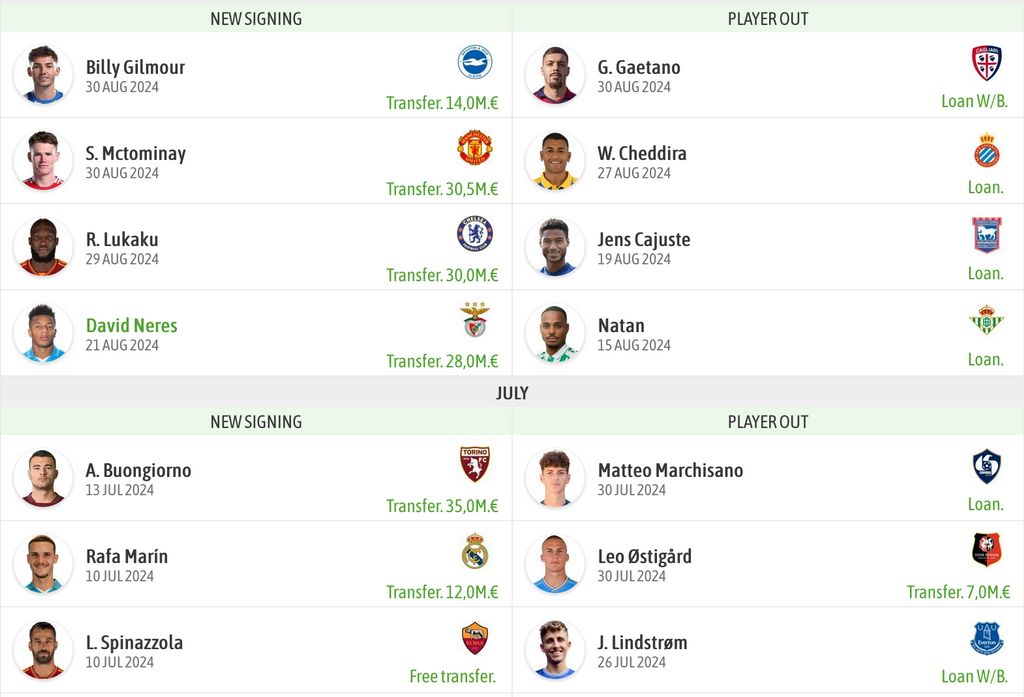This screenshot has width=1024, height=697.
Task: Click the Everton crest next to J. Lindstrøm
Action: pyautogui.click(x=987, y=638)
